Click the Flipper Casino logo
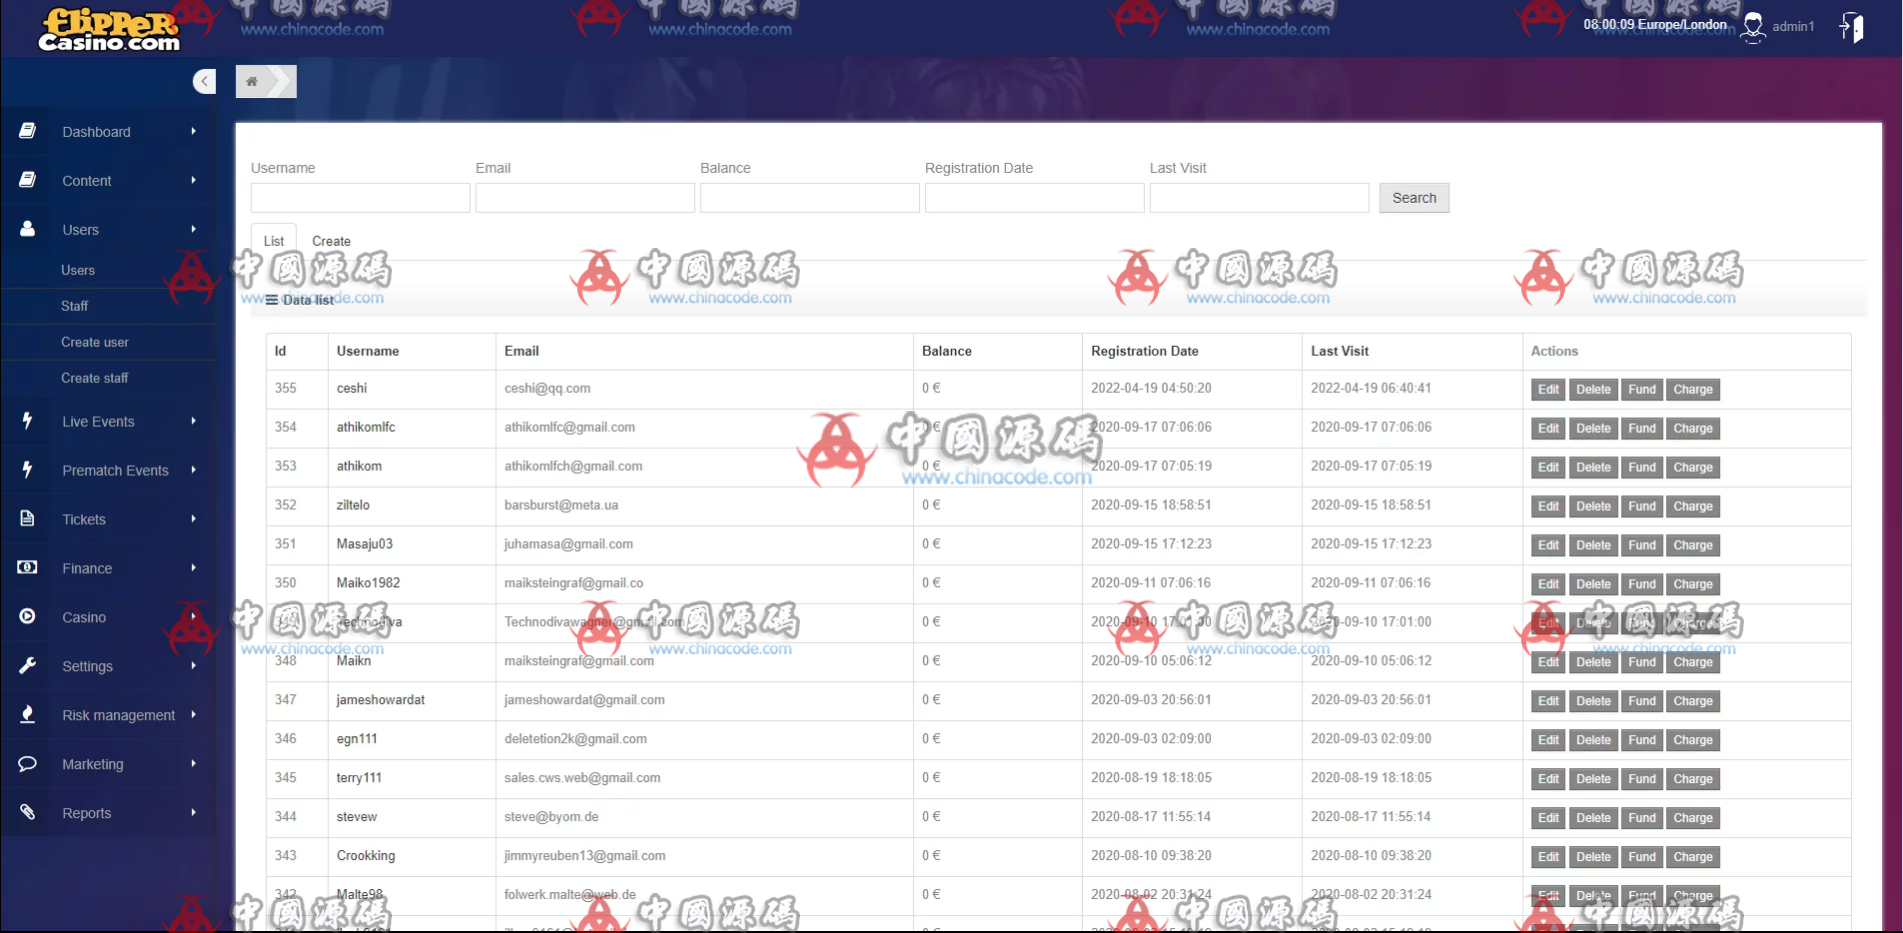The width and height of the screenshot is (1903, 933). [x=110, y=30]
